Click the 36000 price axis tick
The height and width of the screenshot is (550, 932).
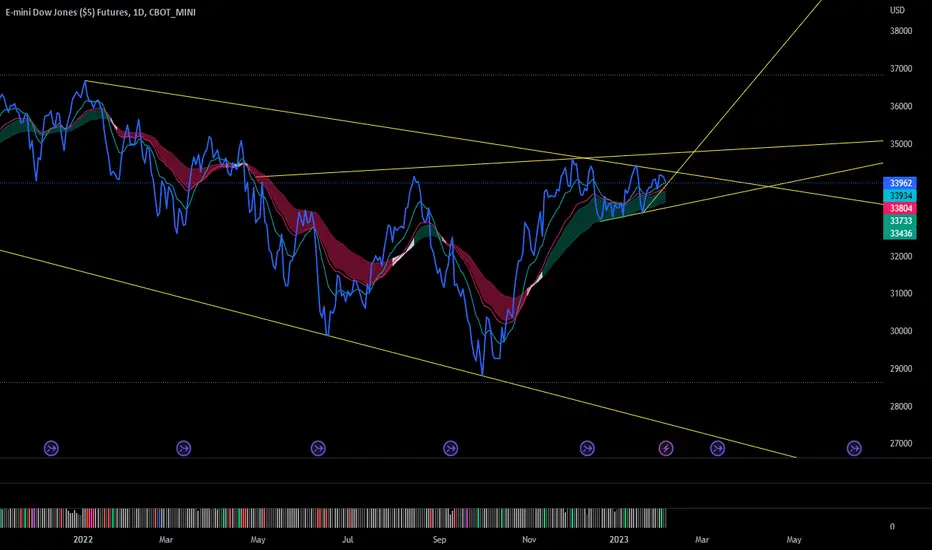tap(900, 106)
